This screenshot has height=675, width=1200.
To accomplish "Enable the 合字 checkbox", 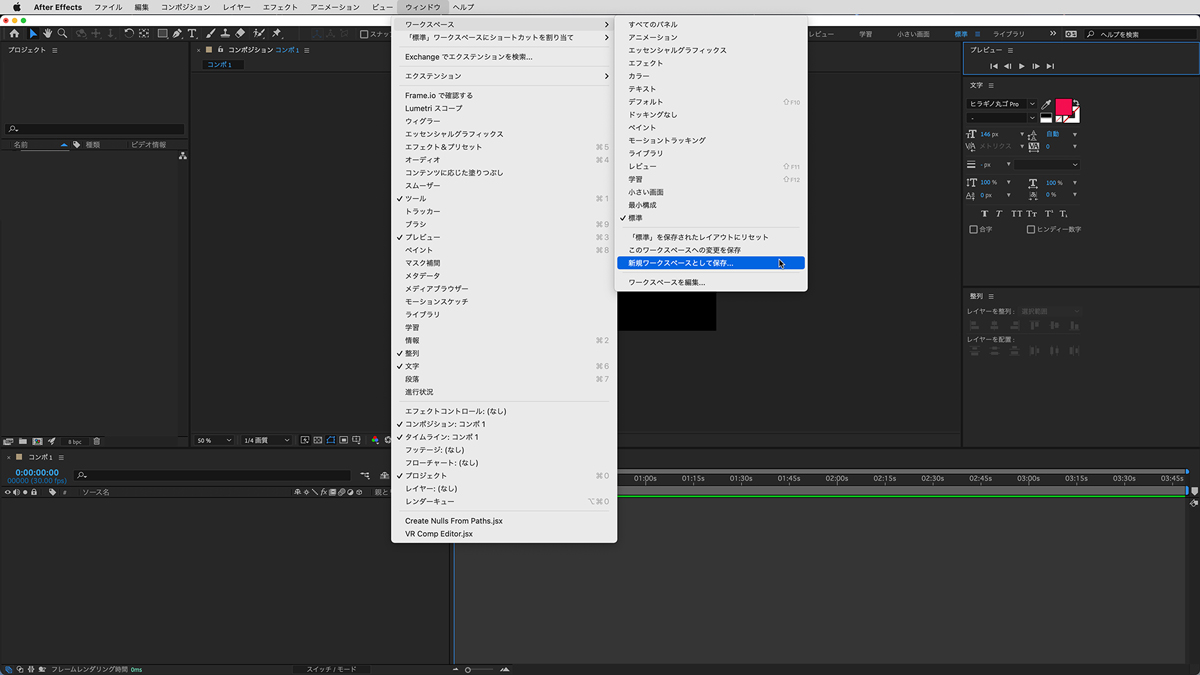I will 974,229.
